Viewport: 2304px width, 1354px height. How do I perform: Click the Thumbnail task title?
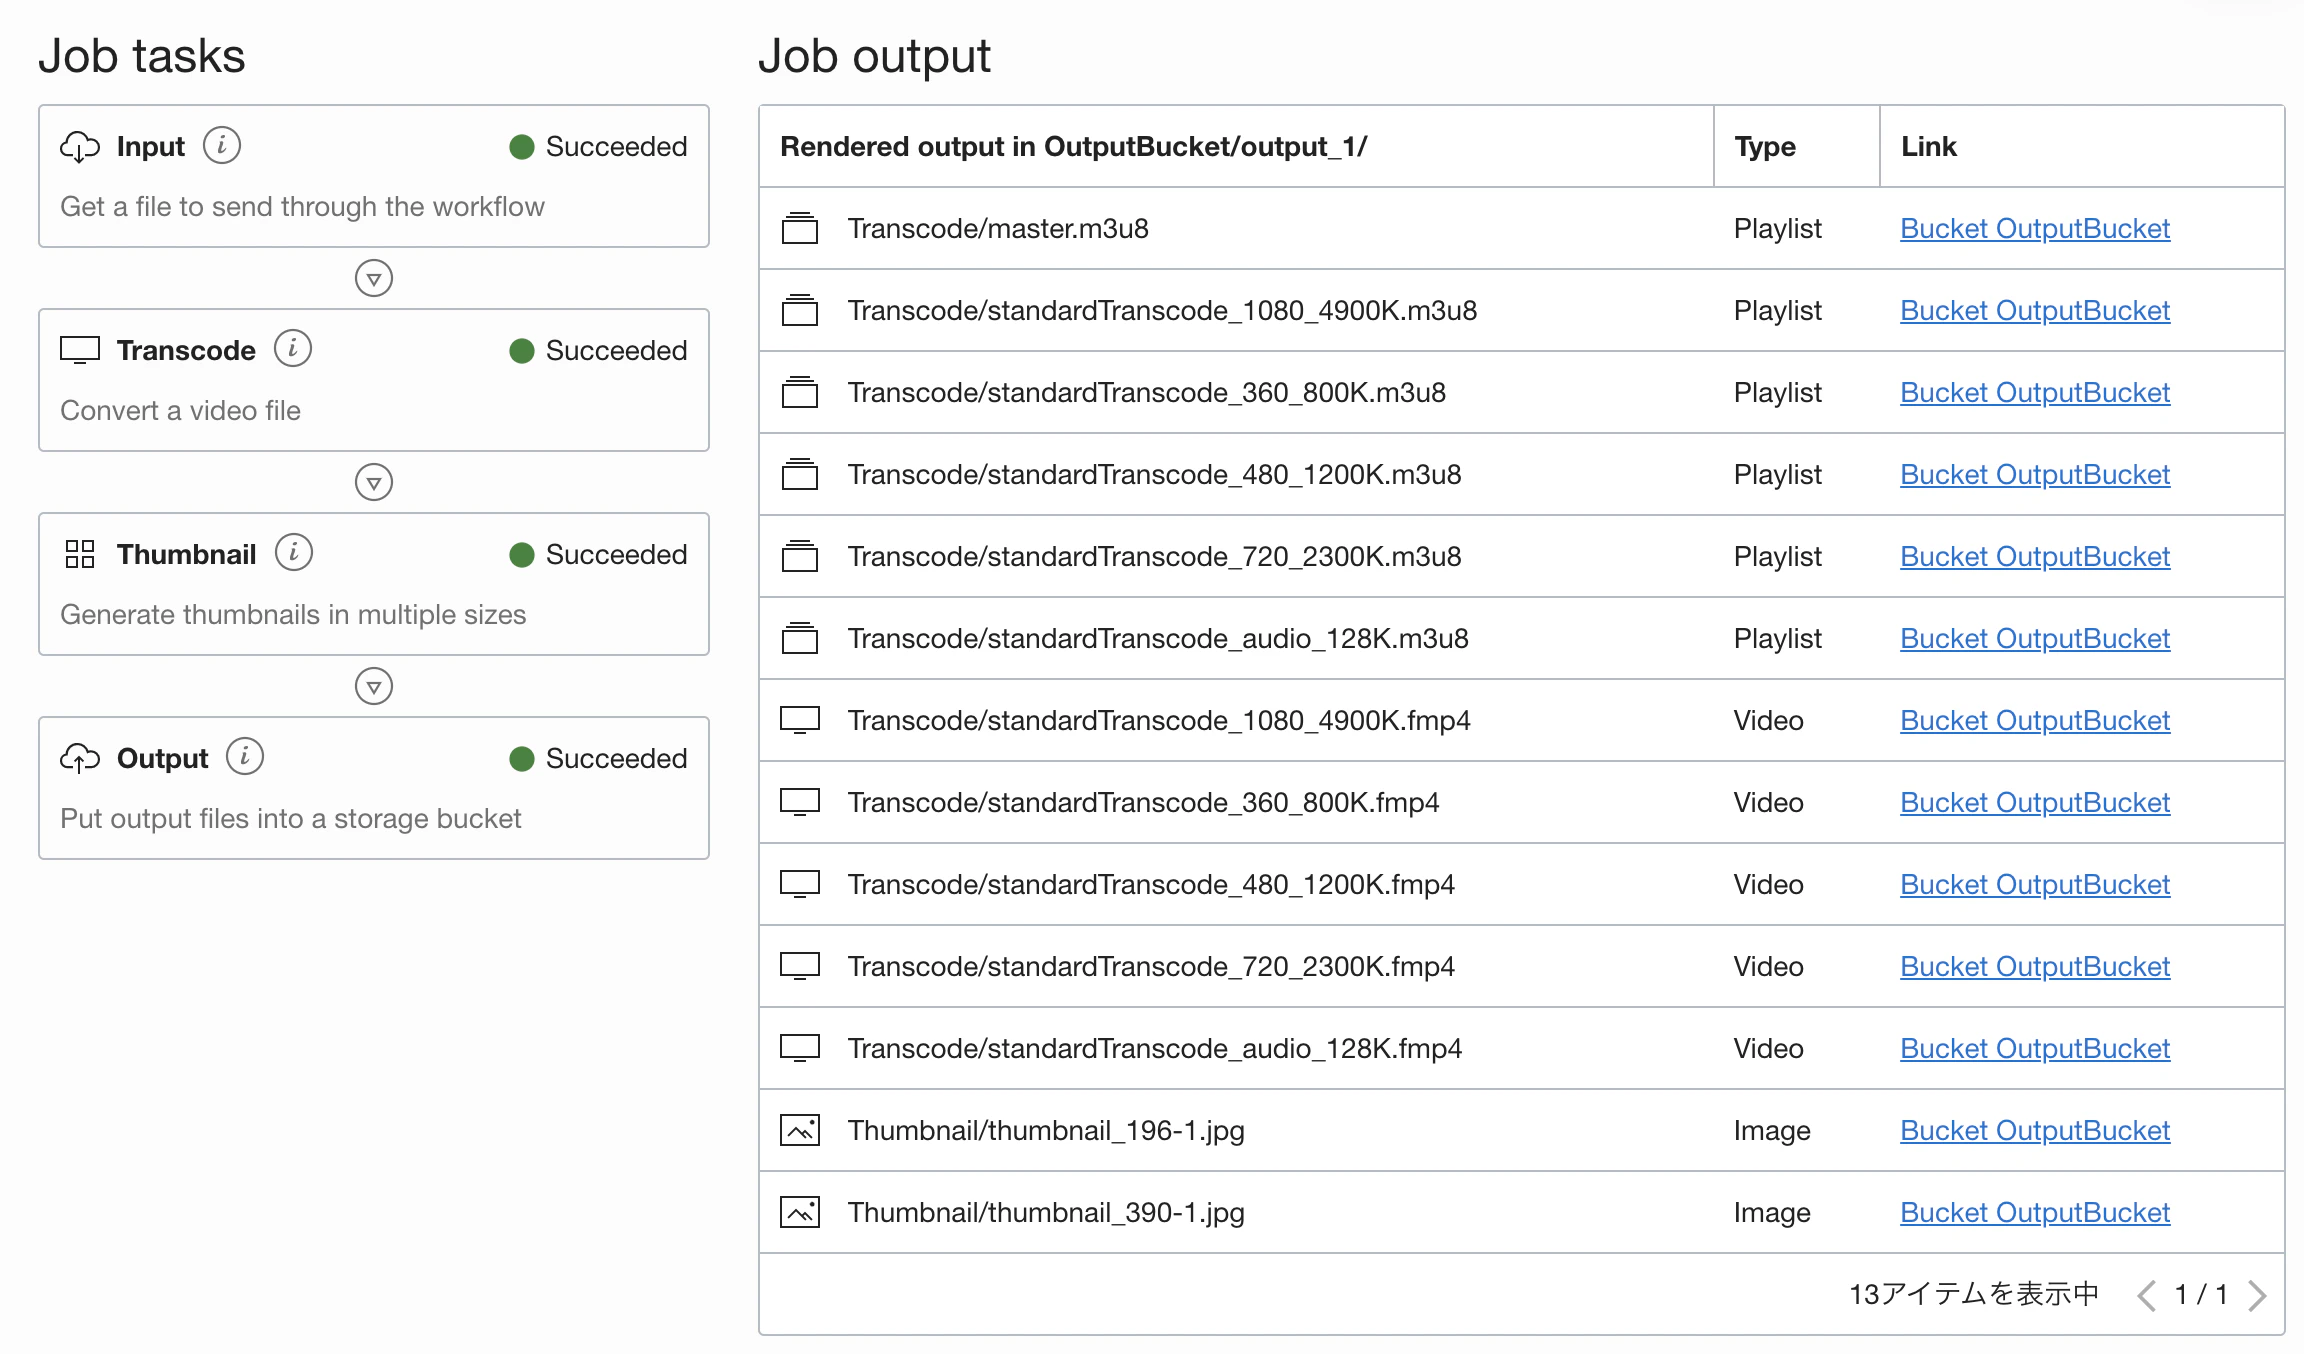pyautogui.click(x=186, y=554)
